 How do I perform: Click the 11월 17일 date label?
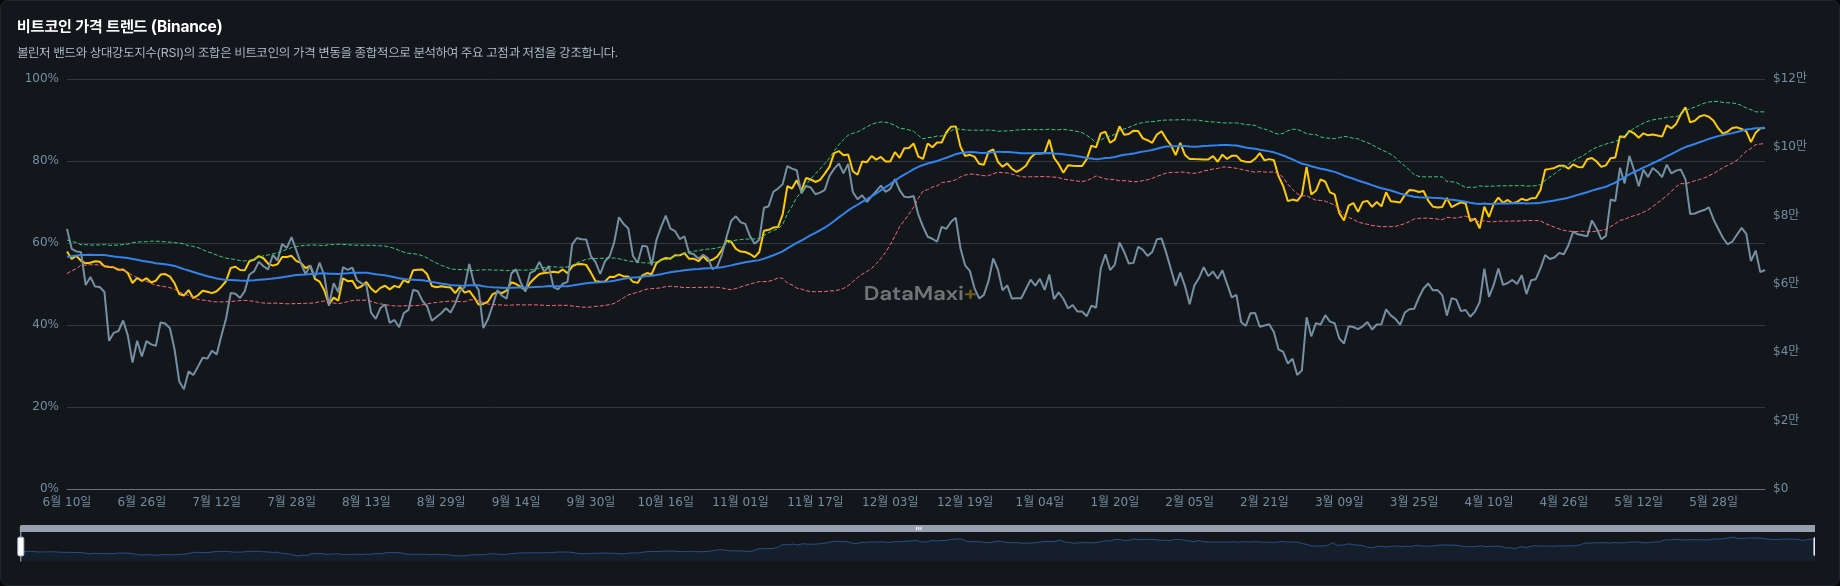pos(815,502)
